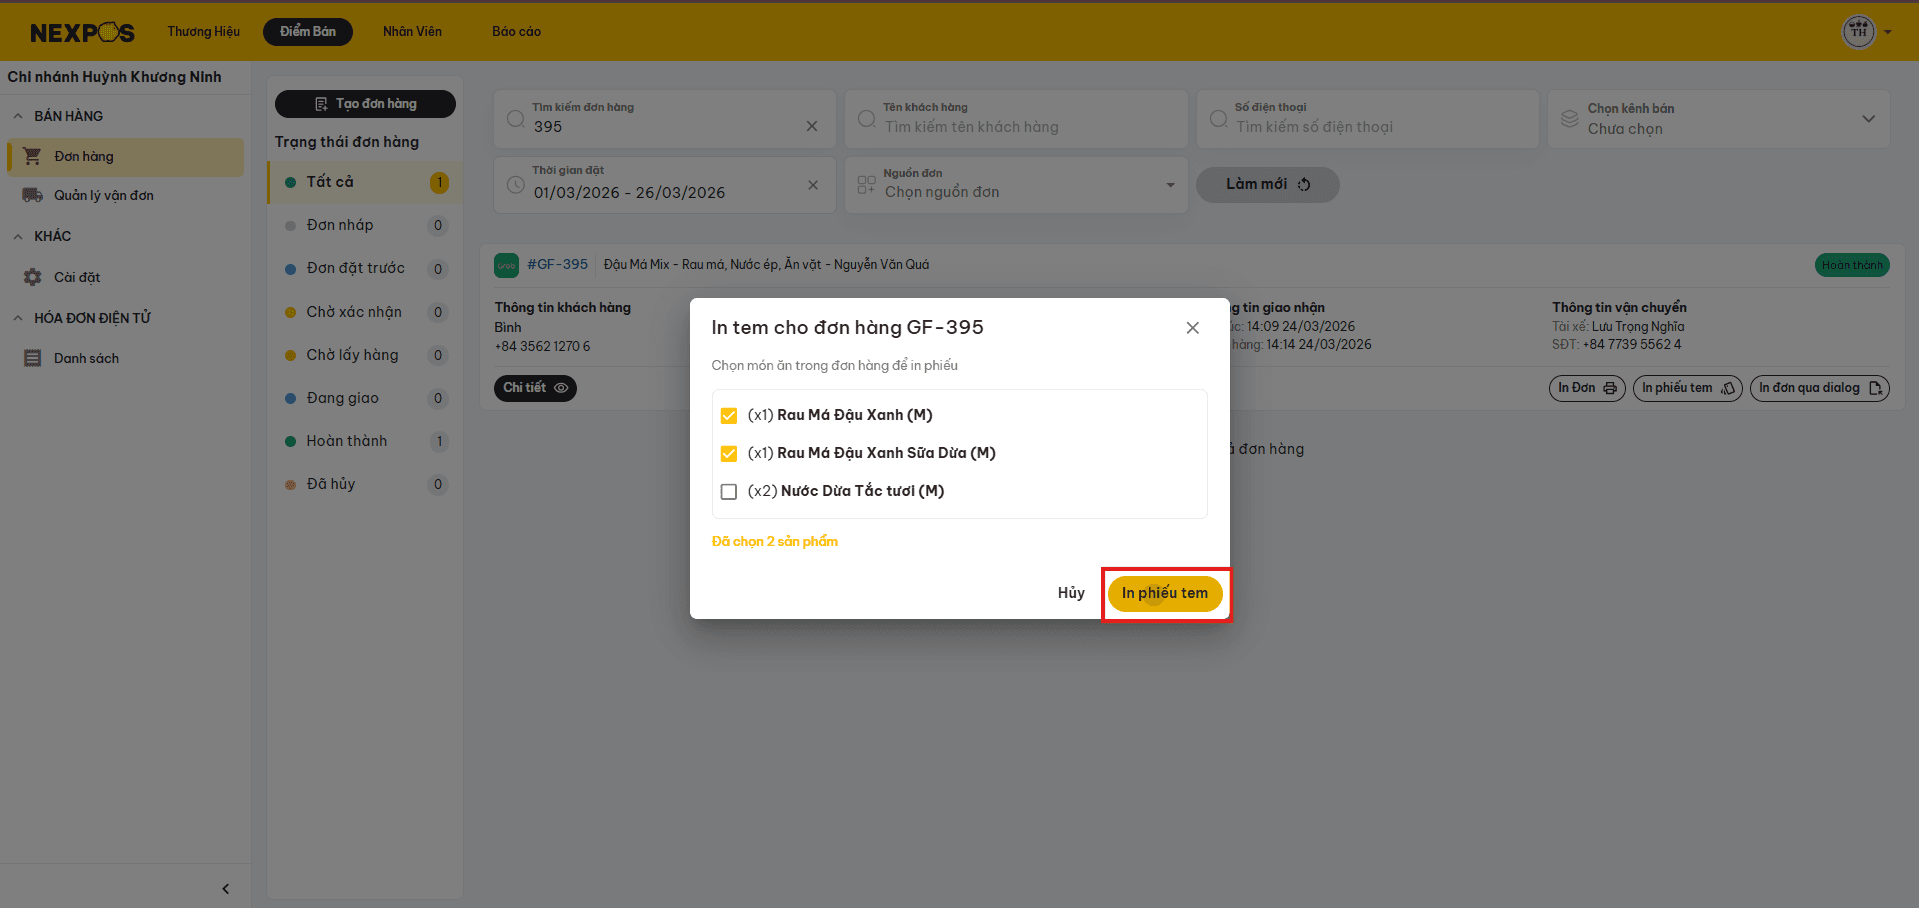This screenshot has height=908, width=1919.
Task: Filter by Chờ lấy hàng status
Action: pos(365,355)
